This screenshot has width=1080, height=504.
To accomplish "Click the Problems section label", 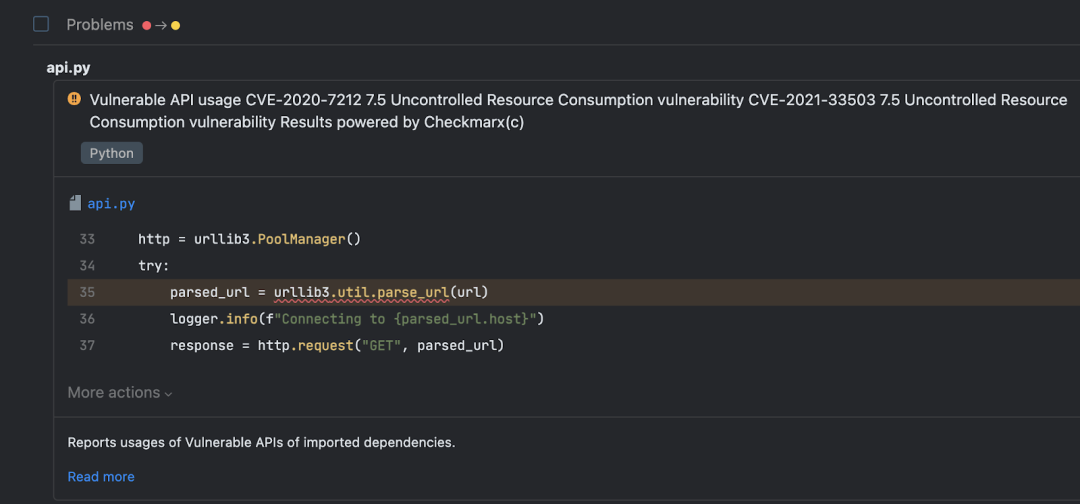I will (100, 25).
